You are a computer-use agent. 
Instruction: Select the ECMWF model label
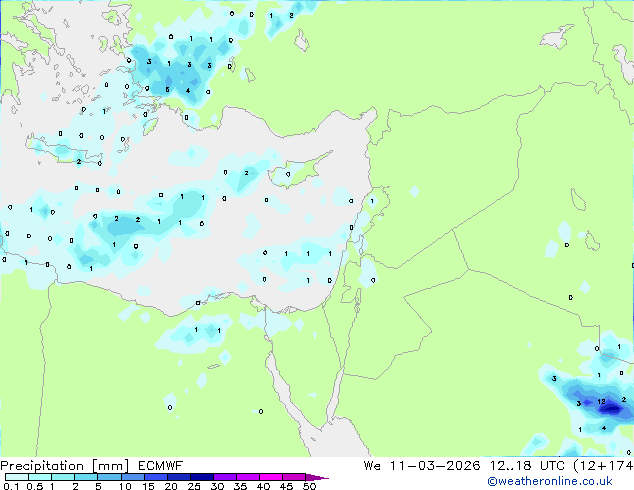pyautogui.click(x=161, y=466)
